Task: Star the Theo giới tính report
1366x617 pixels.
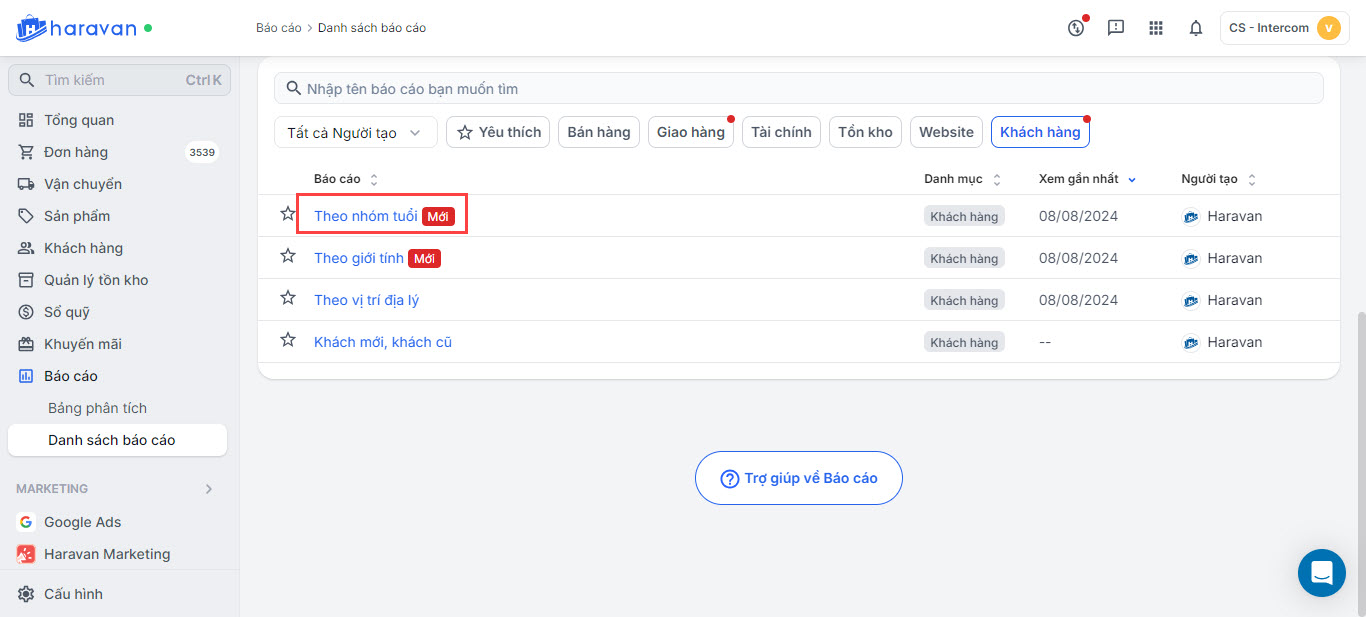Action: [288, 256]
